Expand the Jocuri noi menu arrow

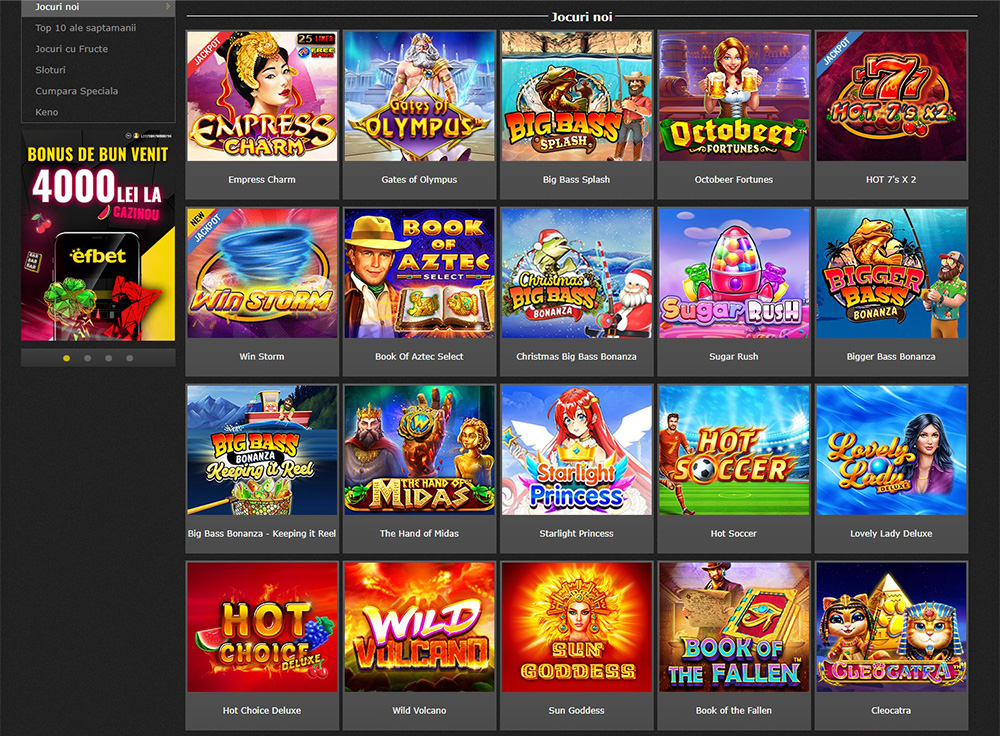(x=168, y=6)
